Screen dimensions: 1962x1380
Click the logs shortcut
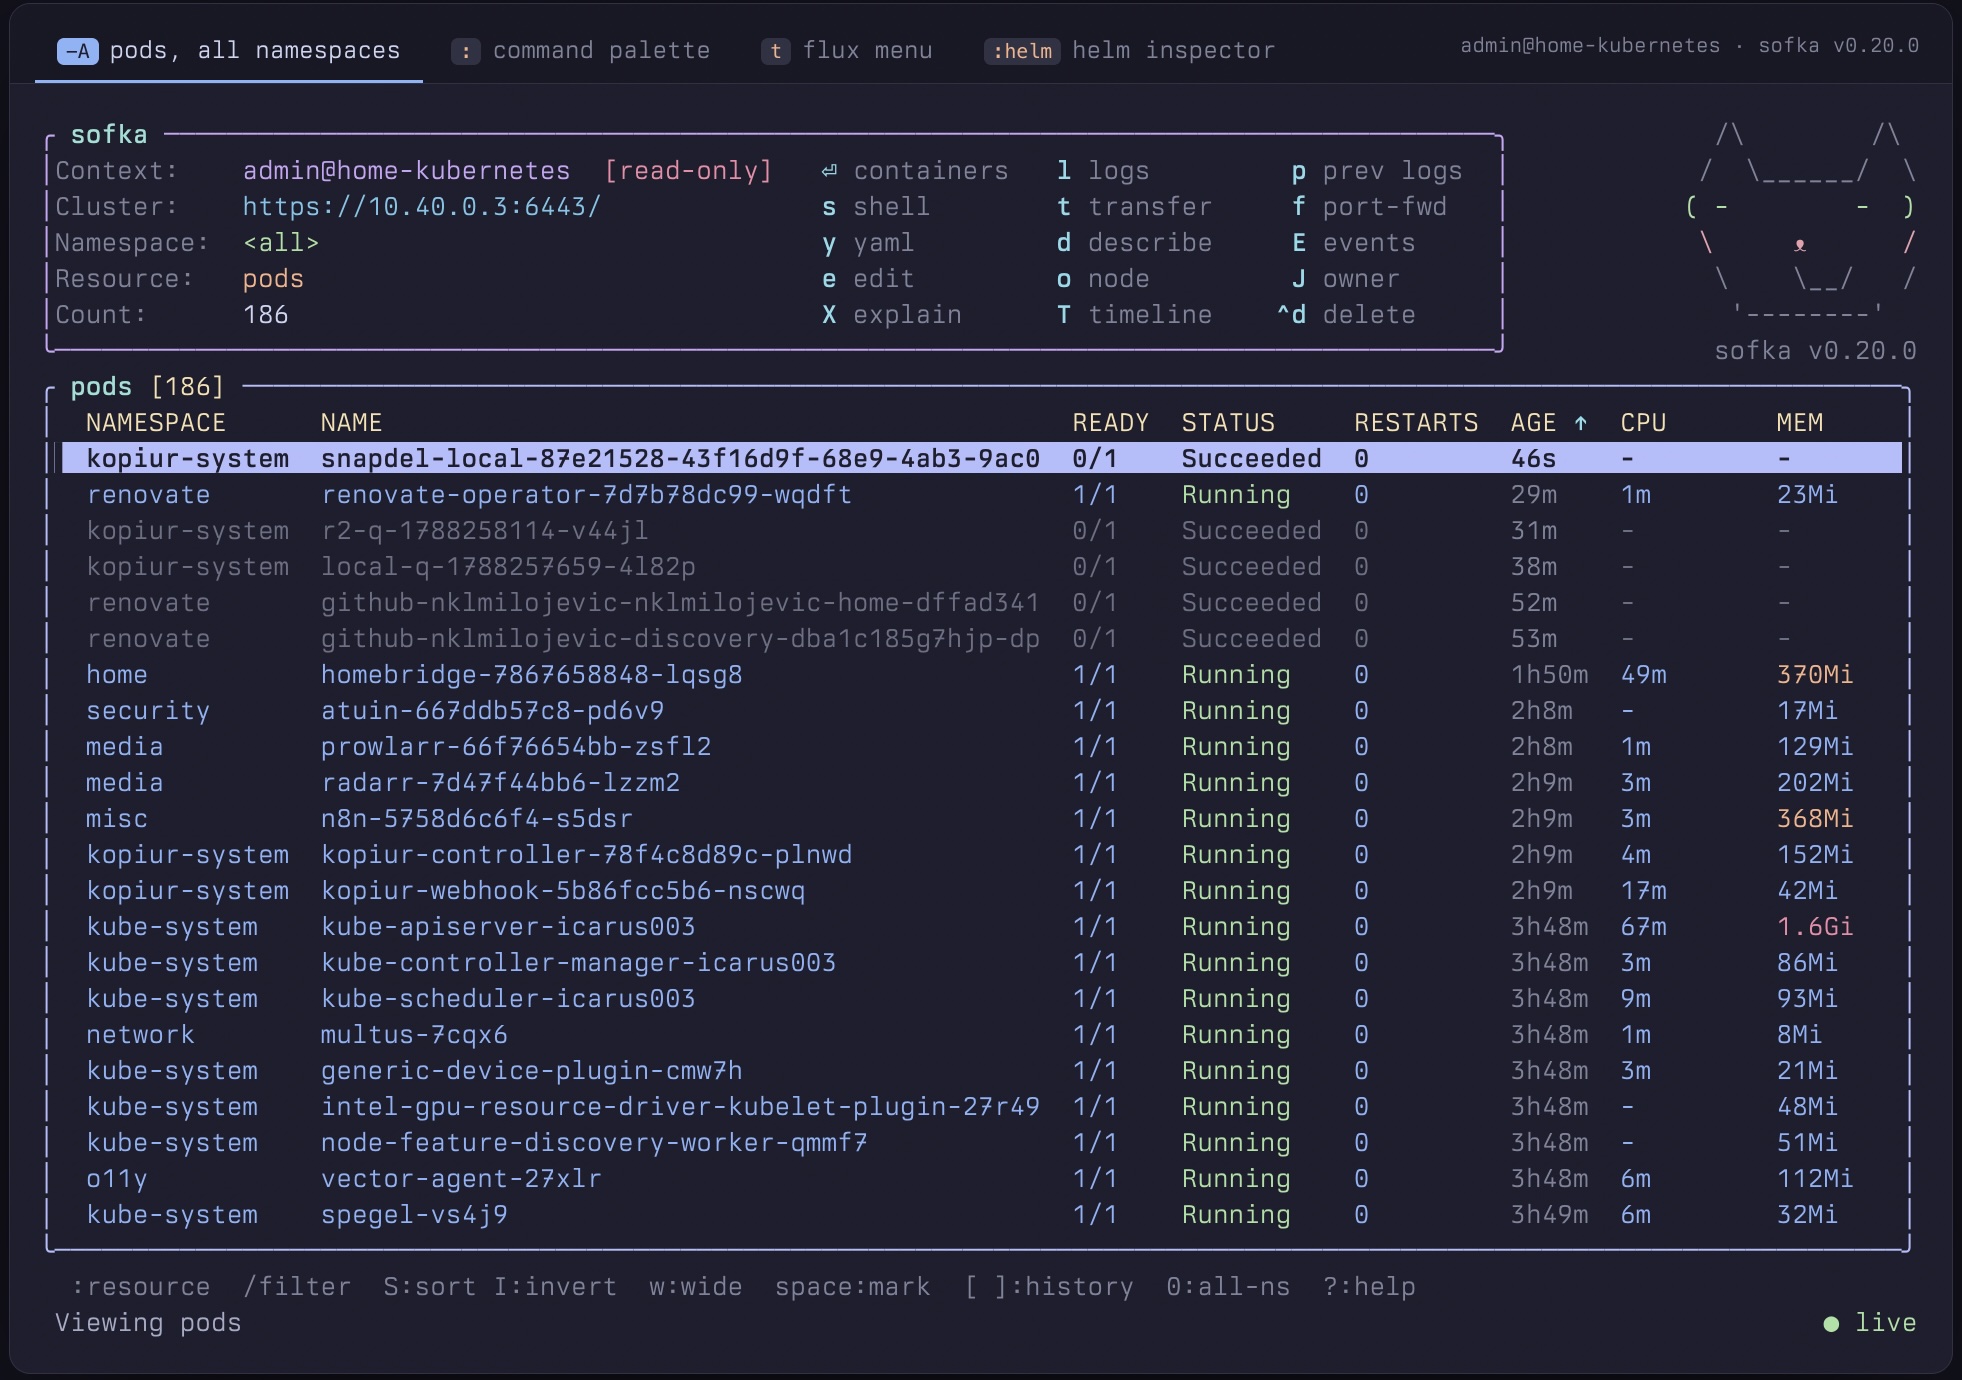tap(1103, 171)
